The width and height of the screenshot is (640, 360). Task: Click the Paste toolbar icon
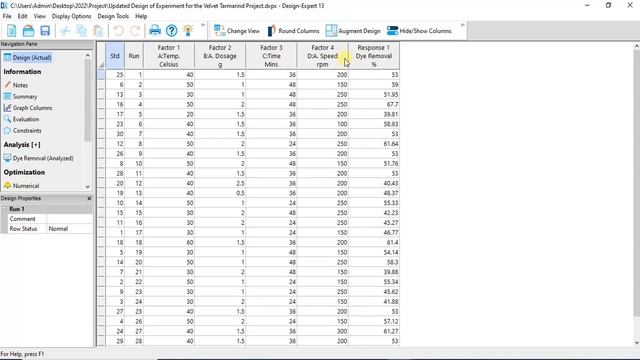[x=98, y=31]
